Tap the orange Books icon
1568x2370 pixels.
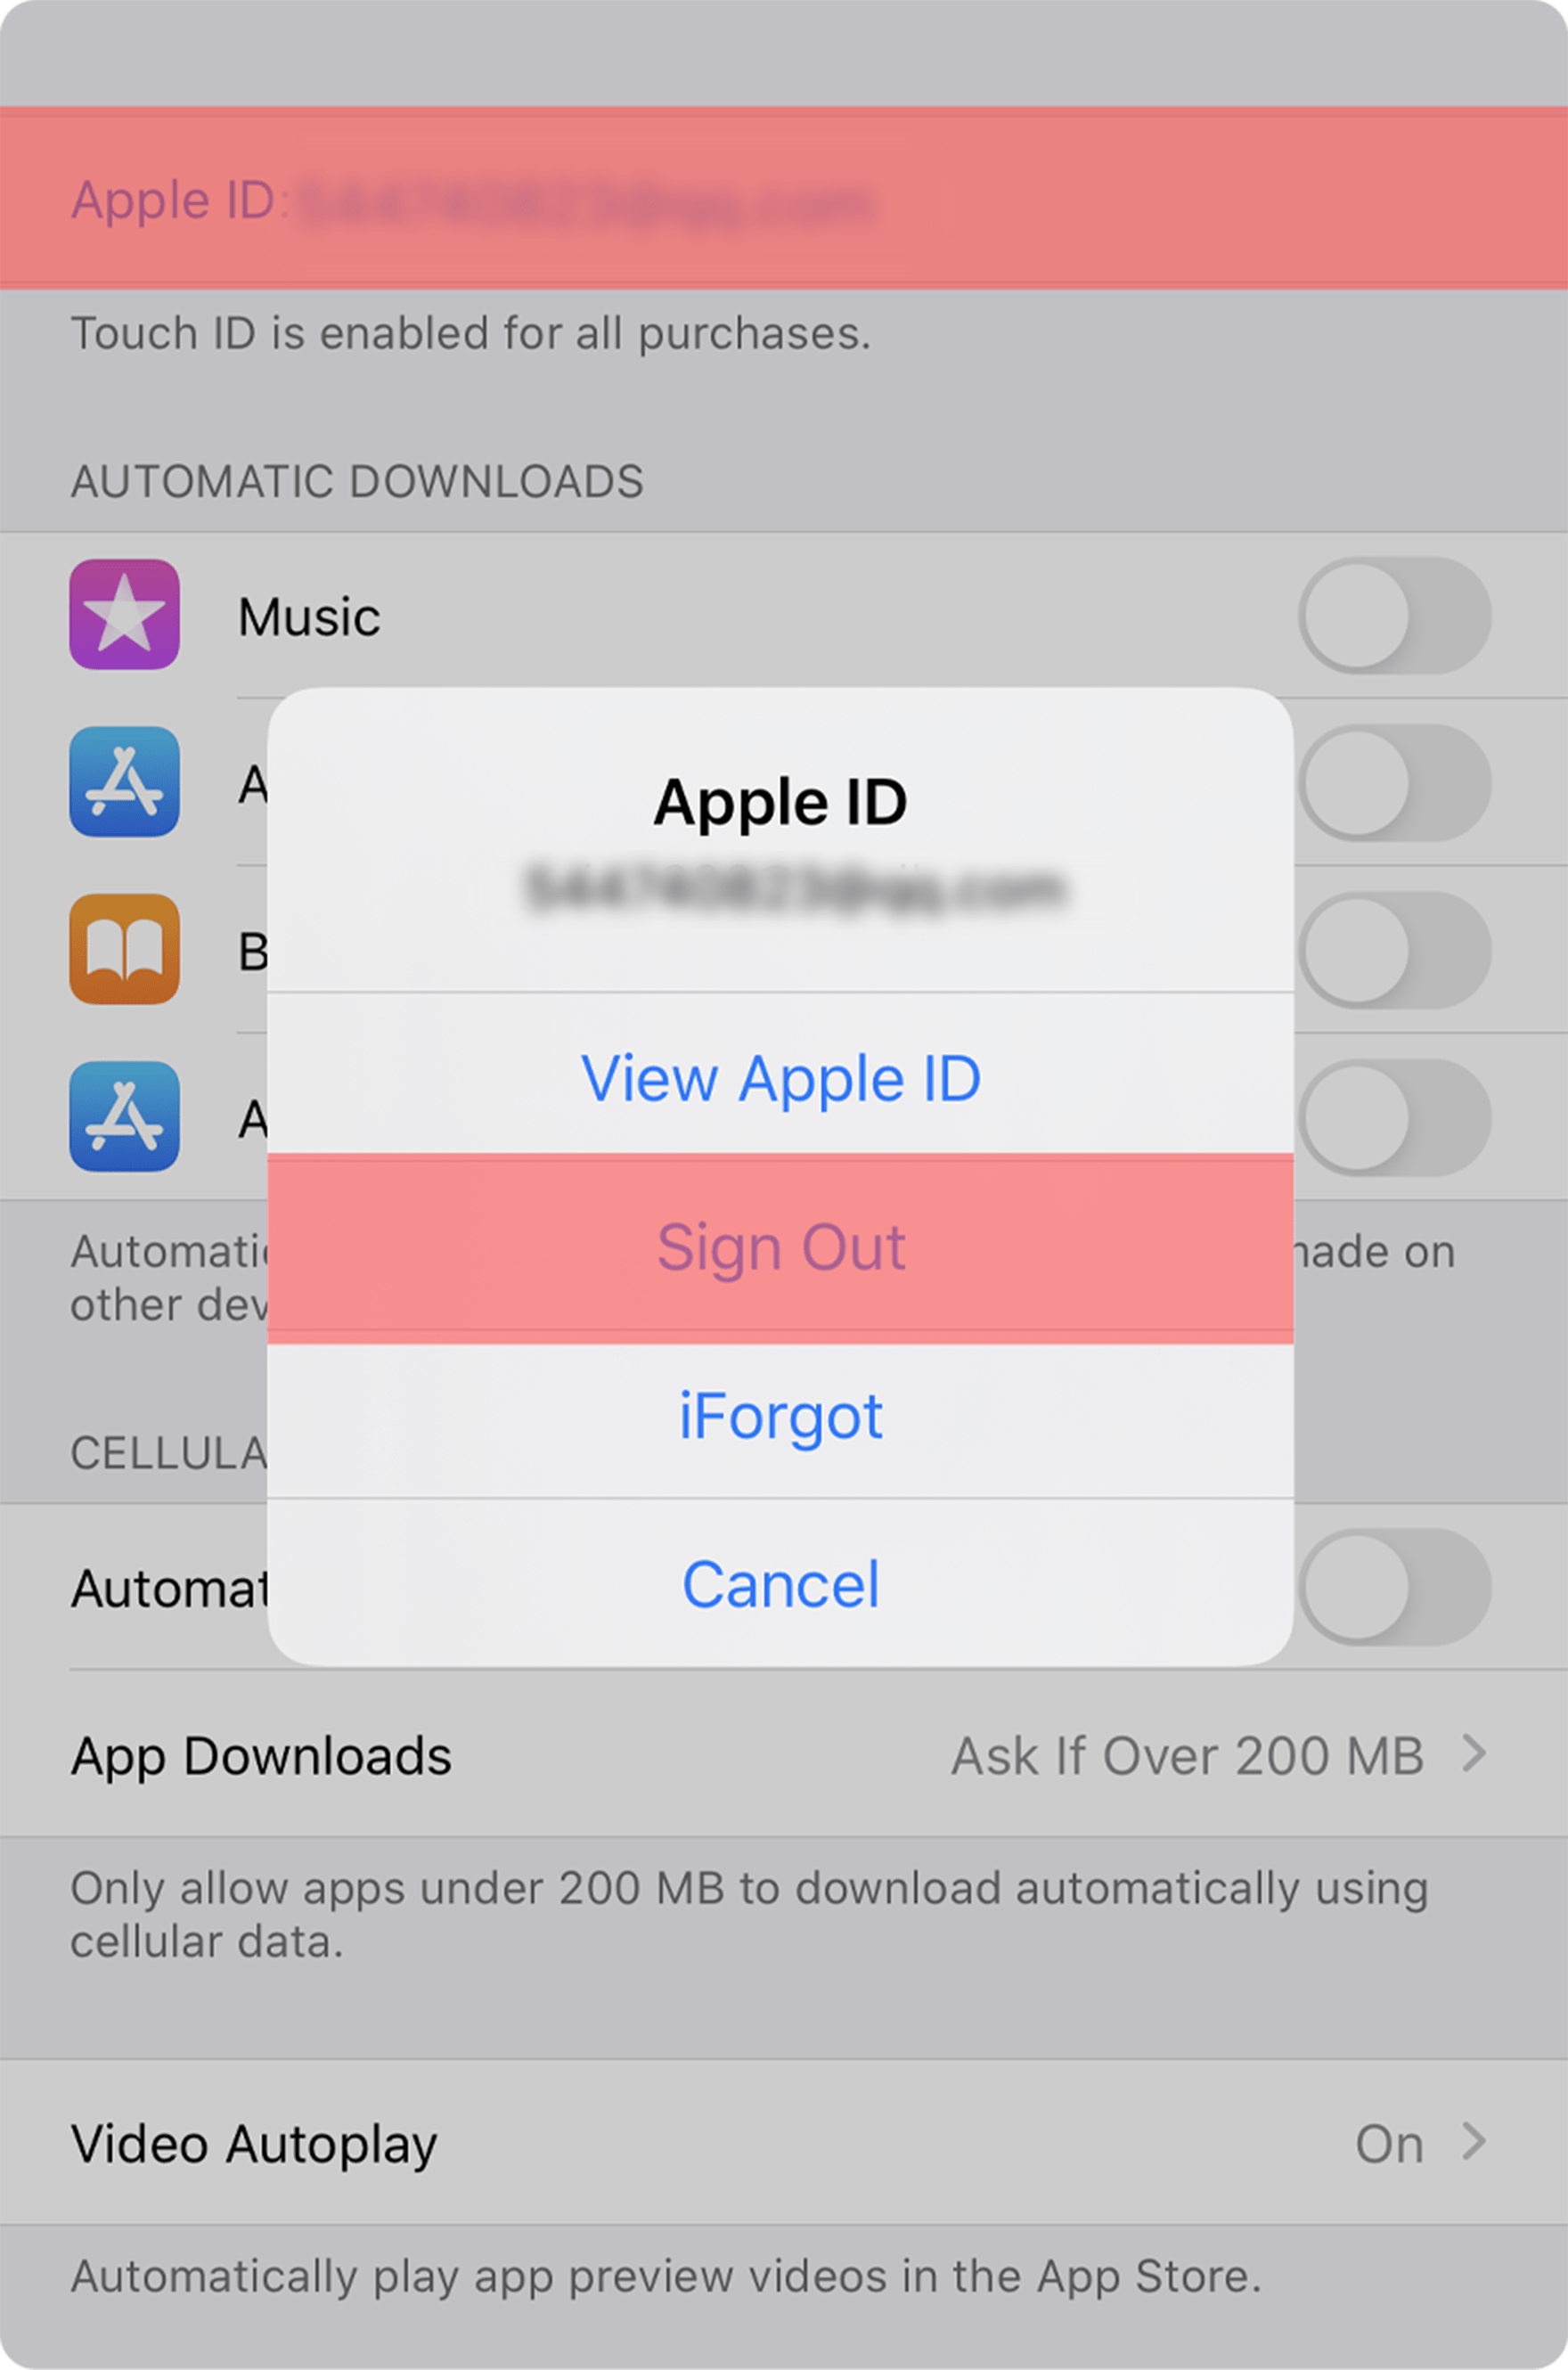pyautogui.click(x=124, y=949)
